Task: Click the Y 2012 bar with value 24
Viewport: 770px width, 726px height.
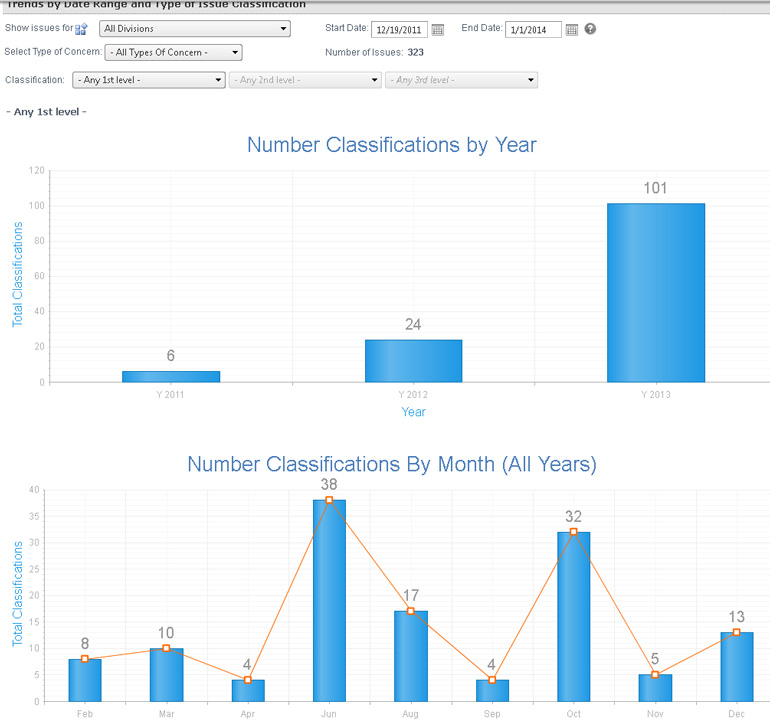Action: coord(413,361)
